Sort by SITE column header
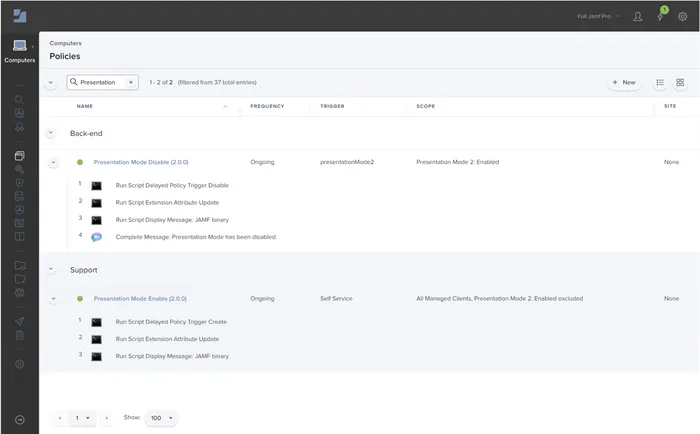Image resolution: width=700 pixels, height=434 pixels. point(670,106)
